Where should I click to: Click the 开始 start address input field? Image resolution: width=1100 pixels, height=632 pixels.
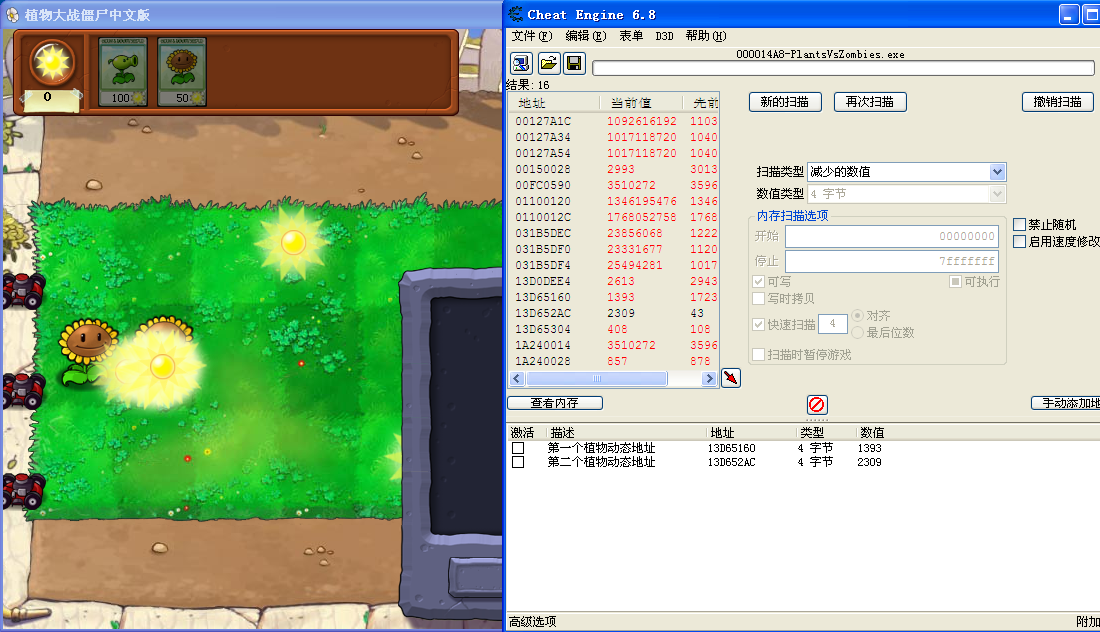892,236
